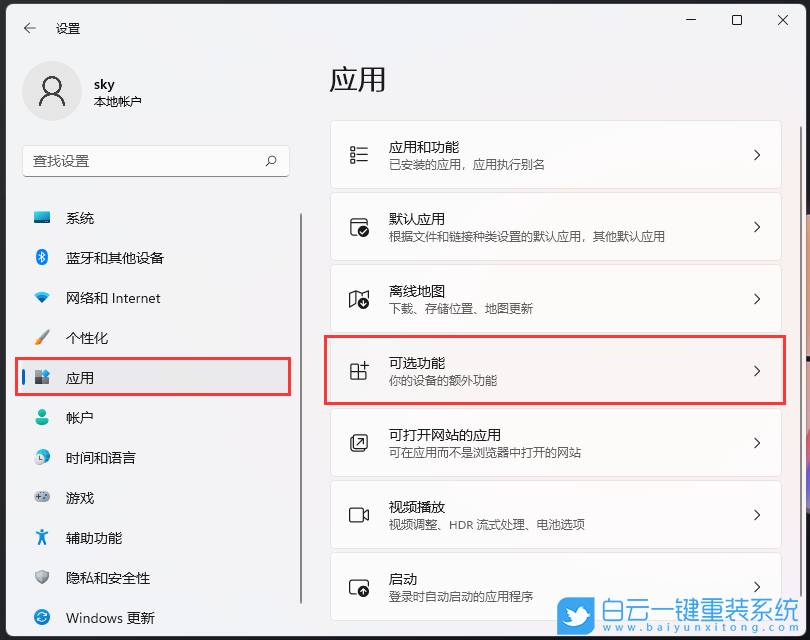Click the 查找设置 search field

[155, 161]
